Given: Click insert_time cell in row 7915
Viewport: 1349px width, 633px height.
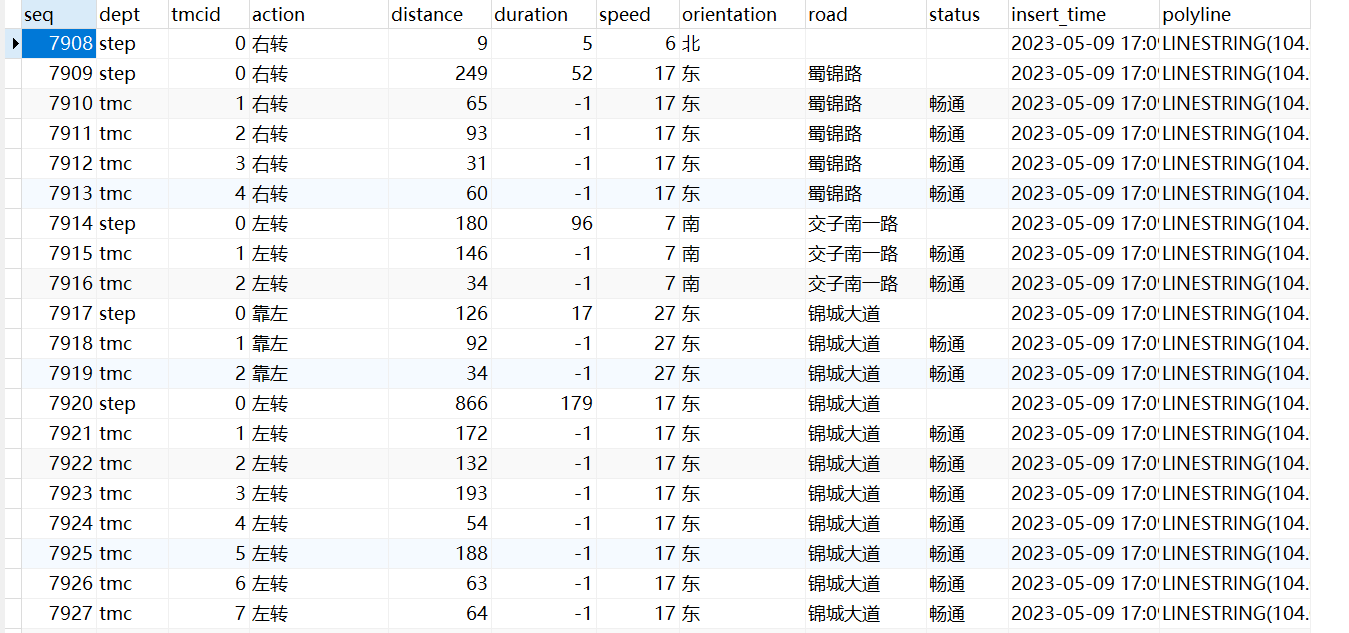Looking at the screenshot, I should click(x=1084, y=254).
